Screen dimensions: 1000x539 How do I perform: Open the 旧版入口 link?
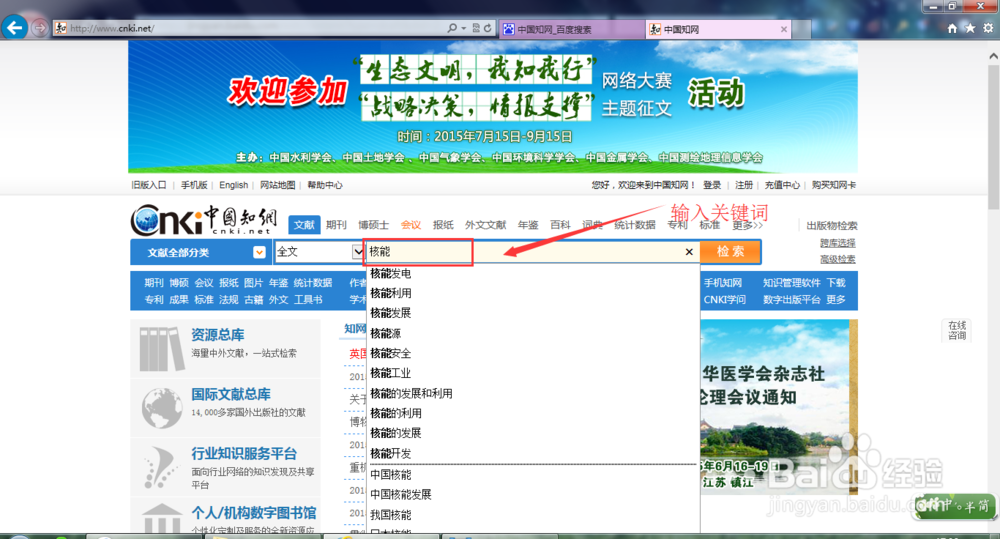pyautogui.click(x=149, y=185)
